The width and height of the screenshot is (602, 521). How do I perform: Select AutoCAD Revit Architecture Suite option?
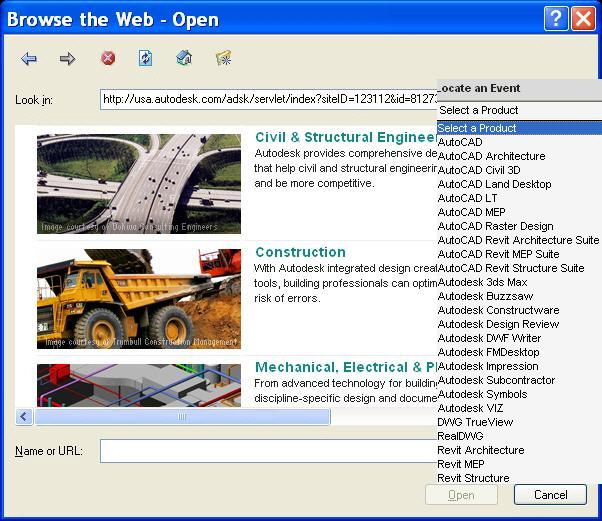coord(518,240)
